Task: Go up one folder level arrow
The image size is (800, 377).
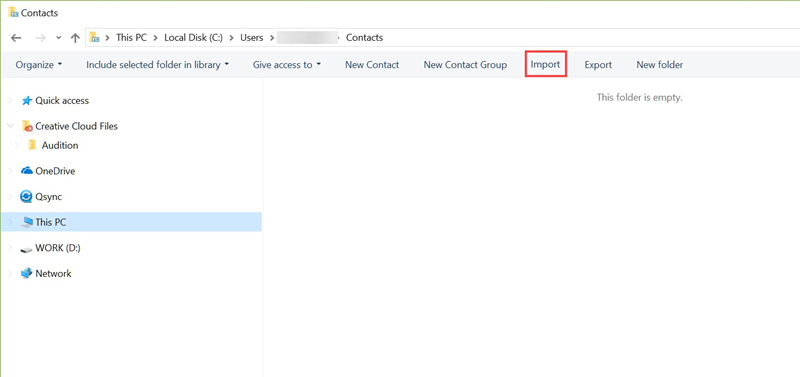Action: point(76,38)
